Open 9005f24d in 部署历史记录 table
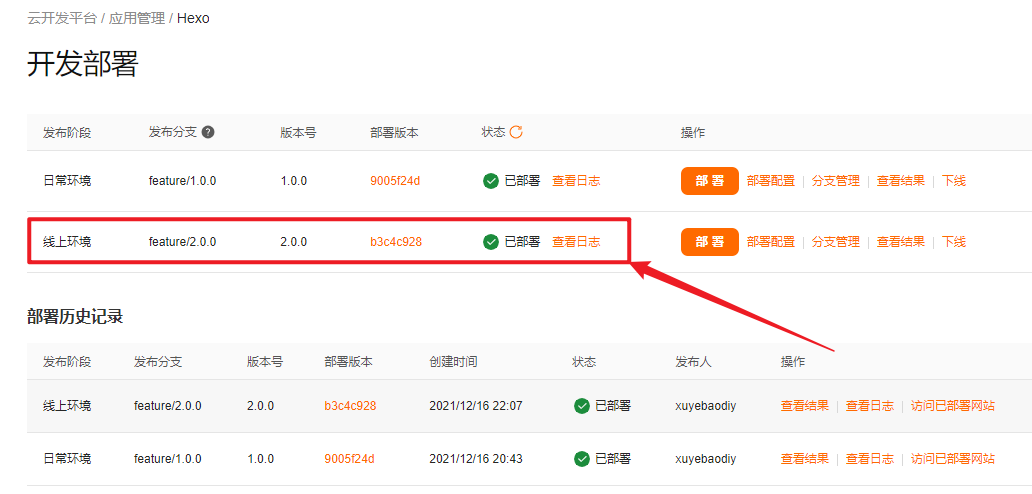 [349, 458]
